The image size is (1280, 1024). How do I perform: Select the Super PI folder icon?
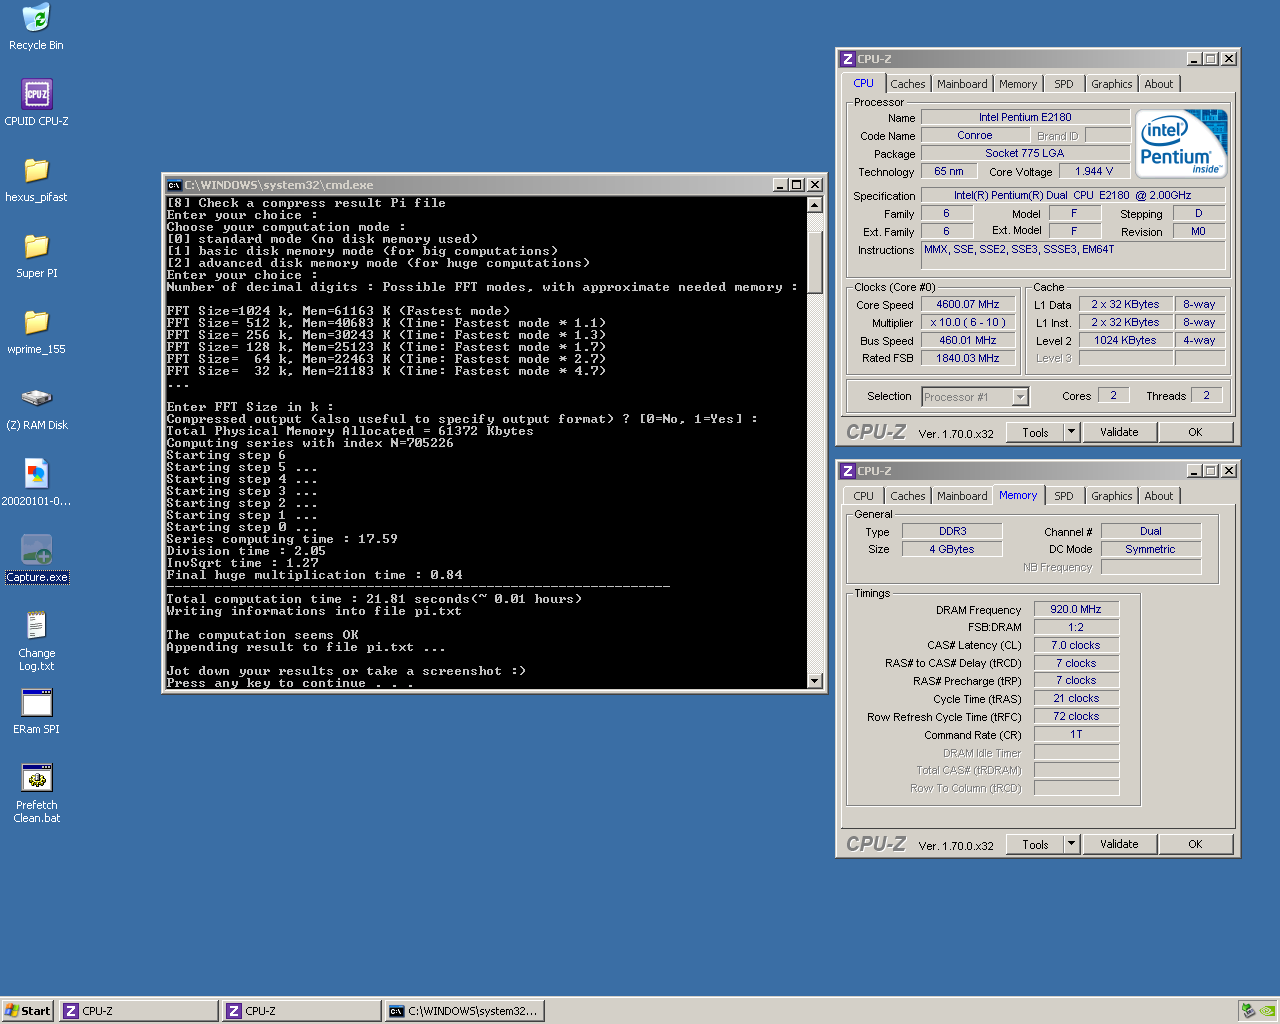pyautogui.click(x=36, y=255)
